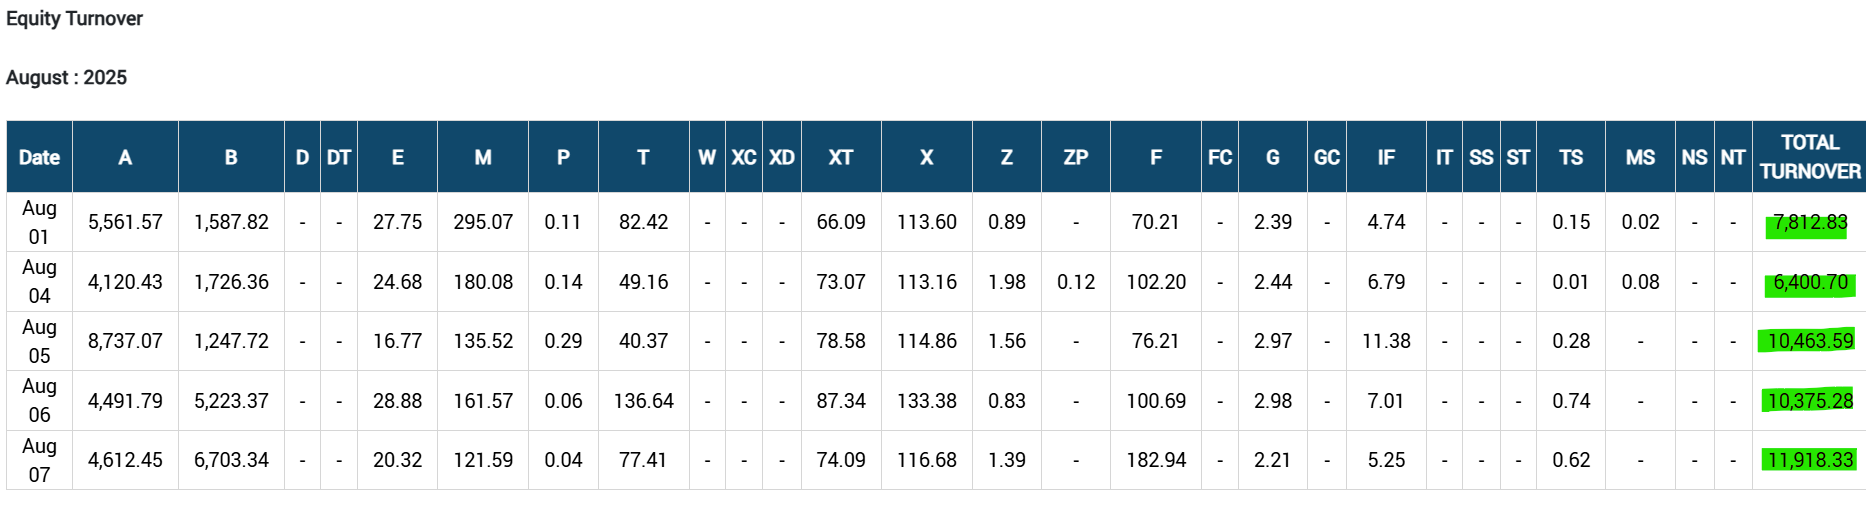Select the IF column header

click(x=1385, y=157)
